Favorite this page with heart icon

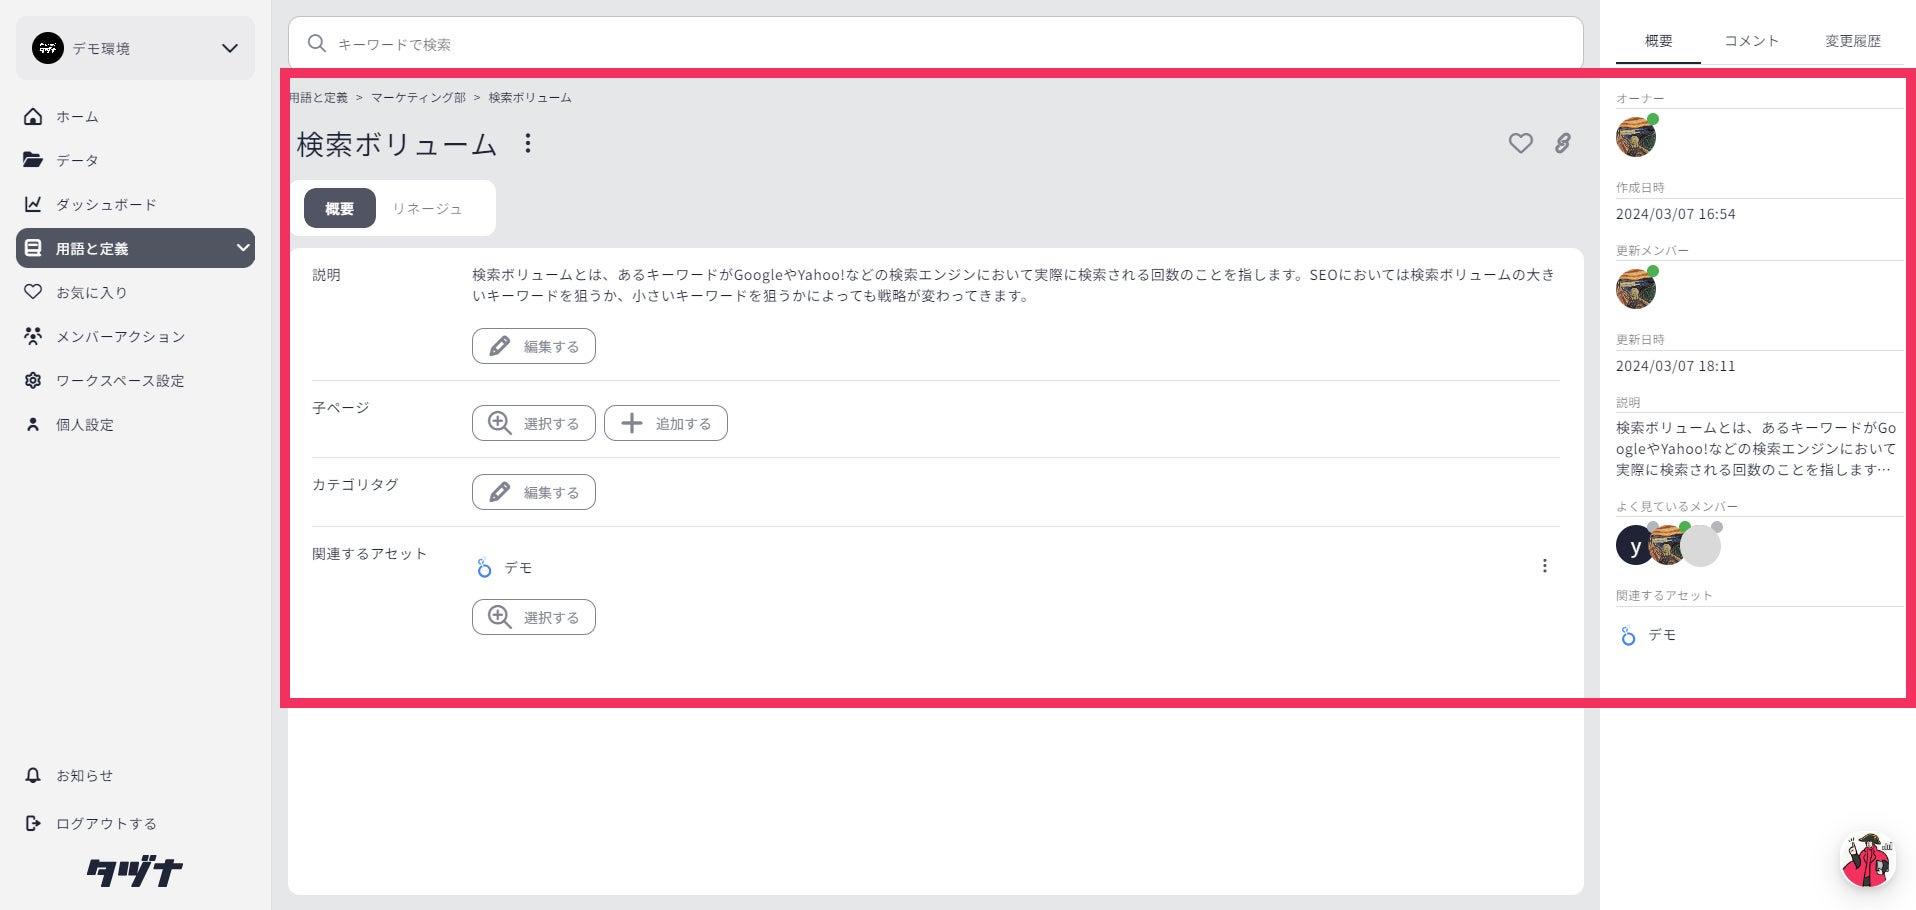pos(1520,144)
